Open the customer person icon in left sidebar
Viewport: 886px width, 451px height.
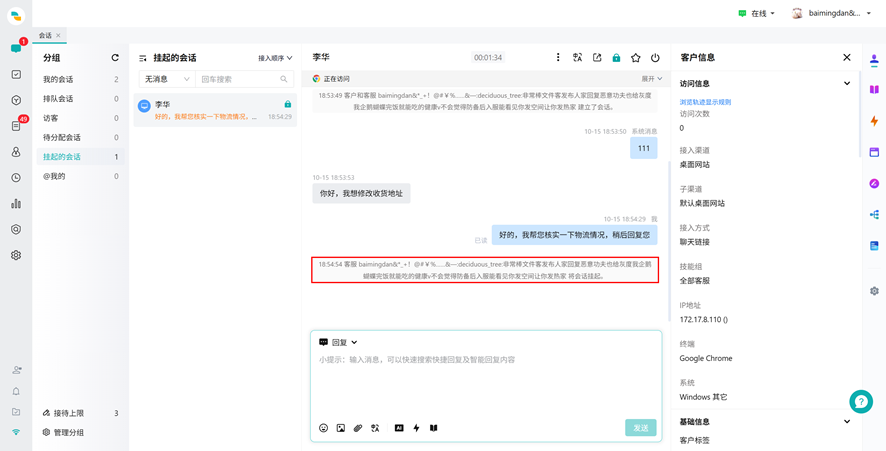point(16,151)
